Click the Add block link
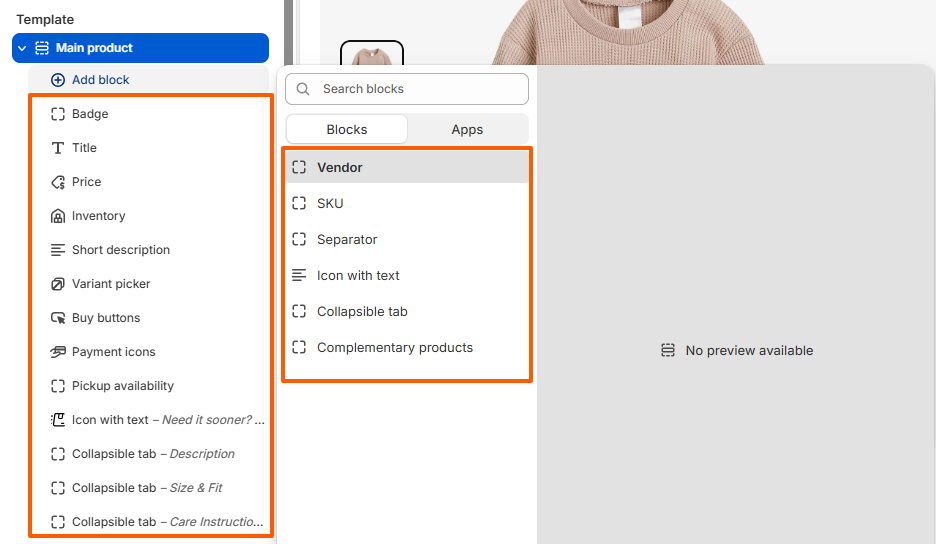 [x=100, y=80]
